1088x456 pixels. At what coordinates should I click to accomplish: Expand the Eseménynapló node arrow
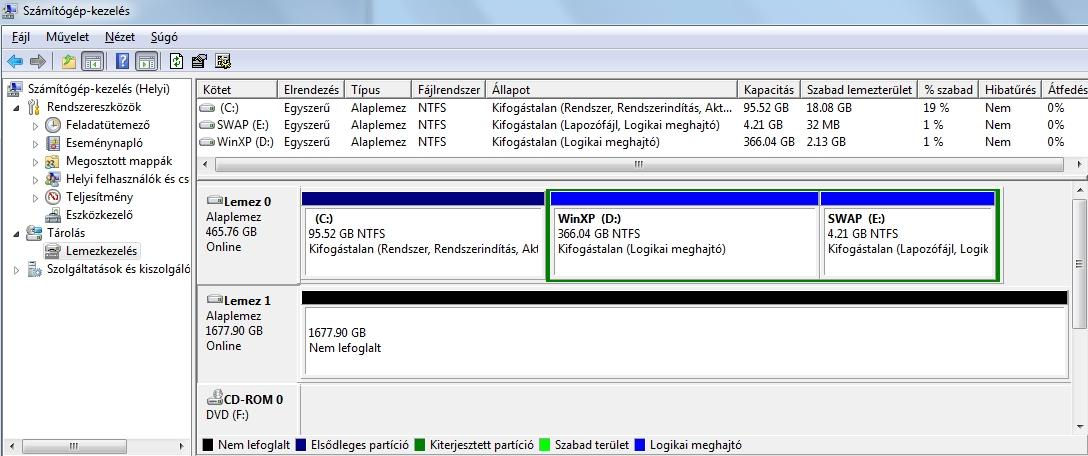36,144
